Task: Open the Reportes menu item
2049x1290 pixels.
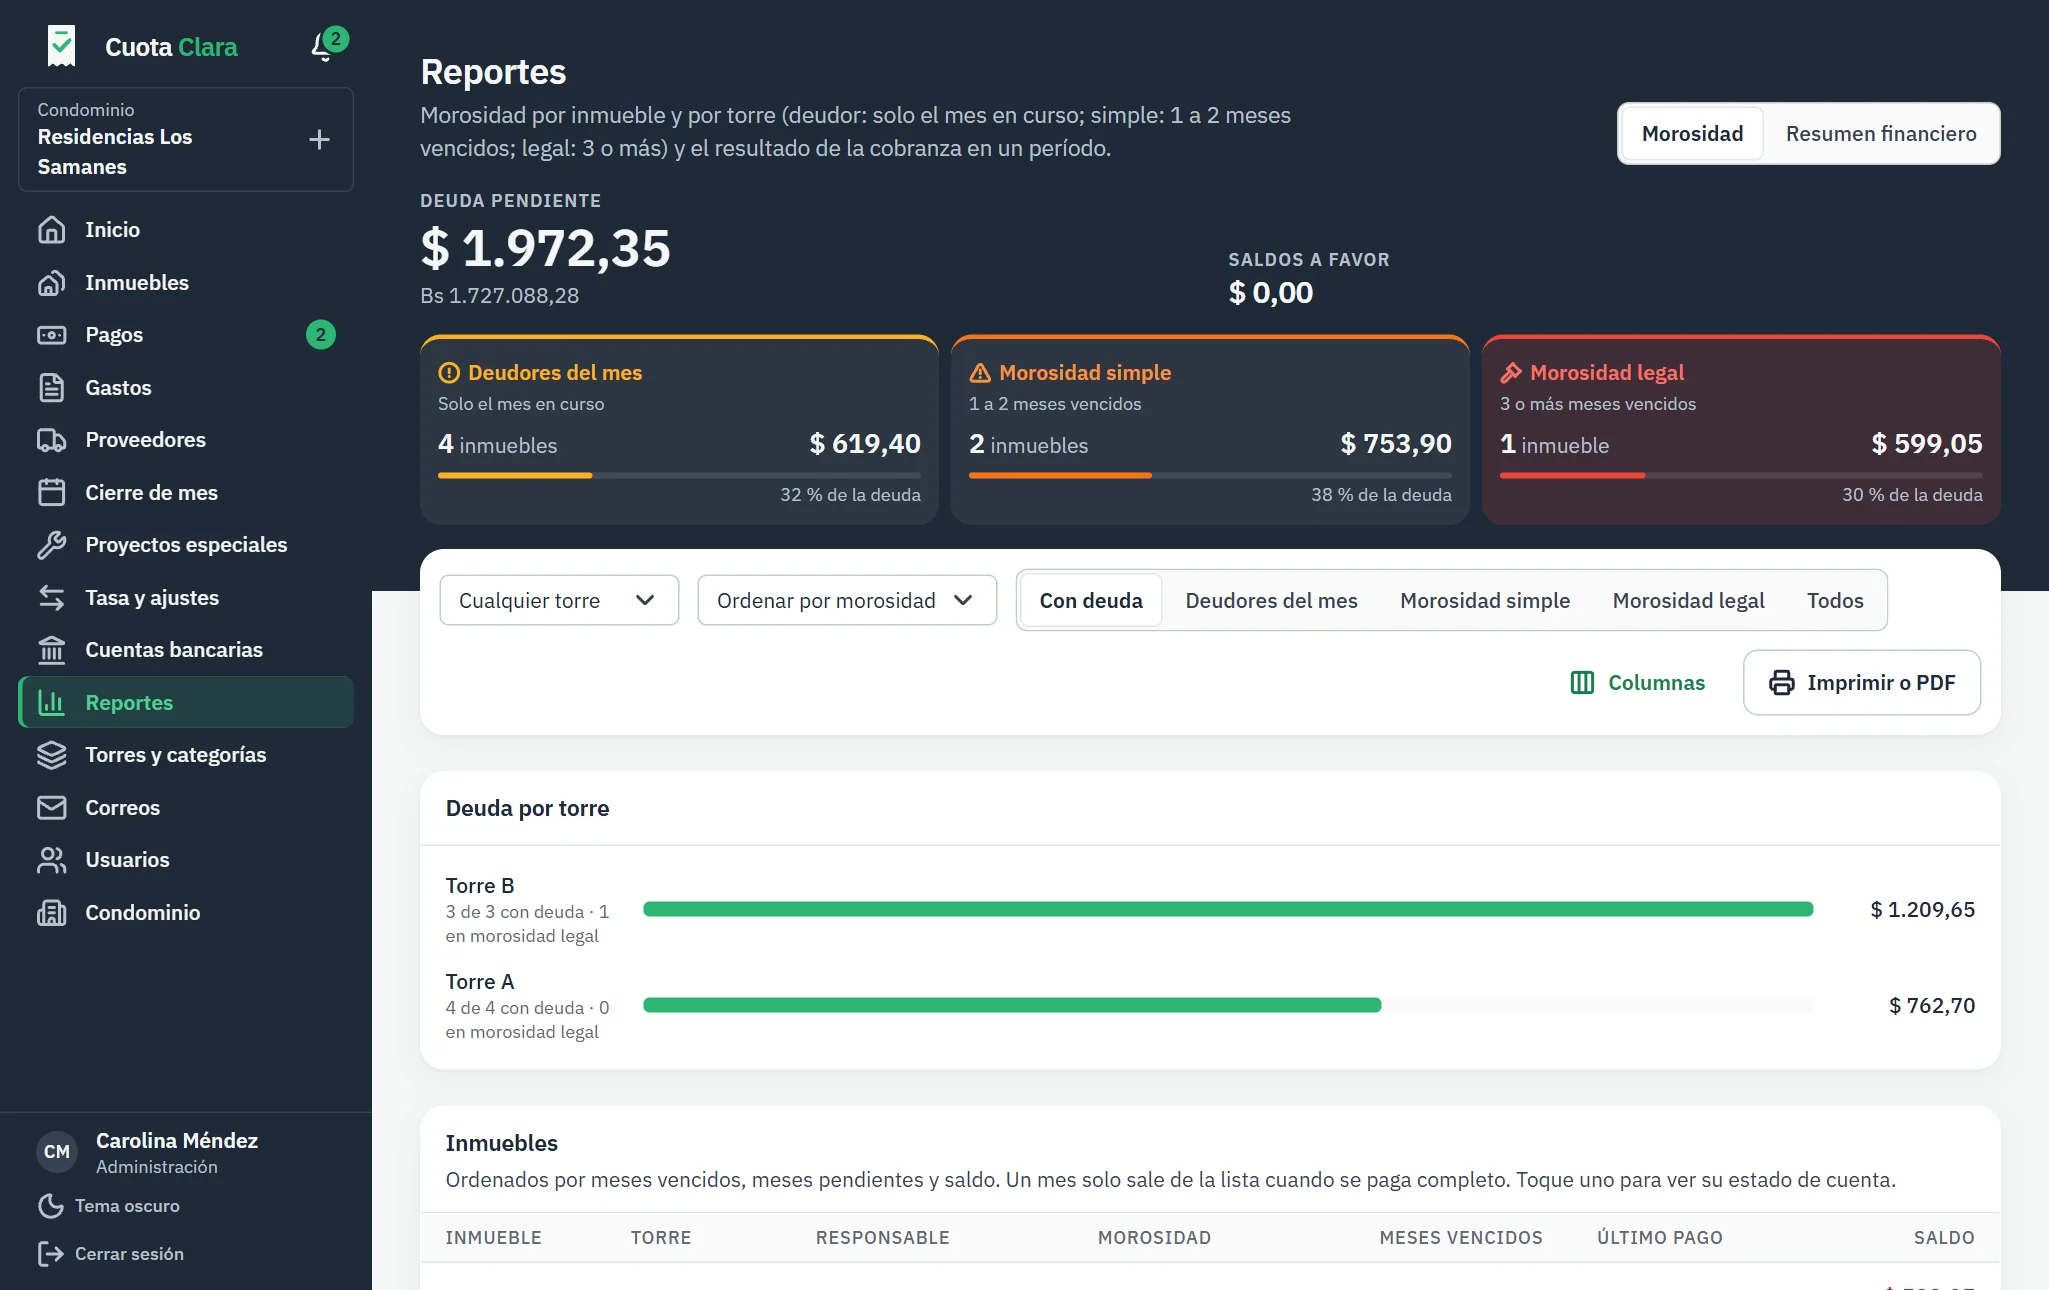Action: click(x=186, y=703)
